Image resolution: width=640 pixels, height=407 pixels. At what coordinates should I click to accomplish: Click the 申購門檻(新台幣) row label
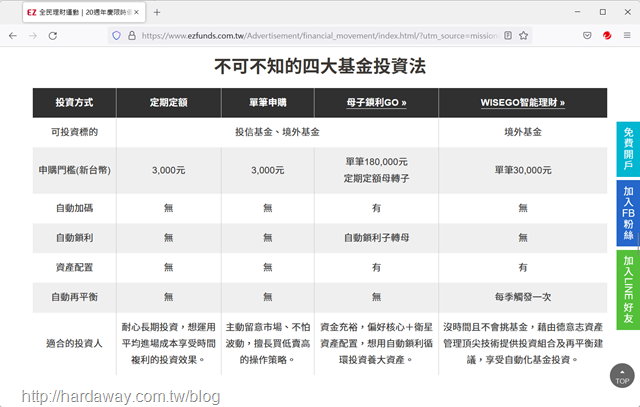pos(74,170)
